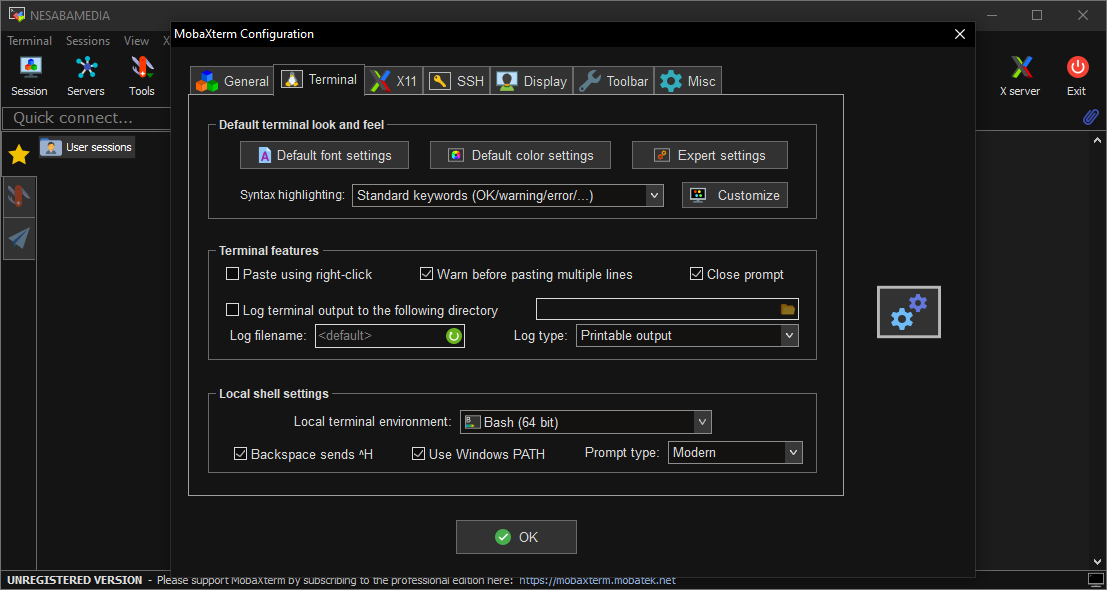Switch to the SSH tab
Screen dimensions: 1107x590
click(457, 81)
